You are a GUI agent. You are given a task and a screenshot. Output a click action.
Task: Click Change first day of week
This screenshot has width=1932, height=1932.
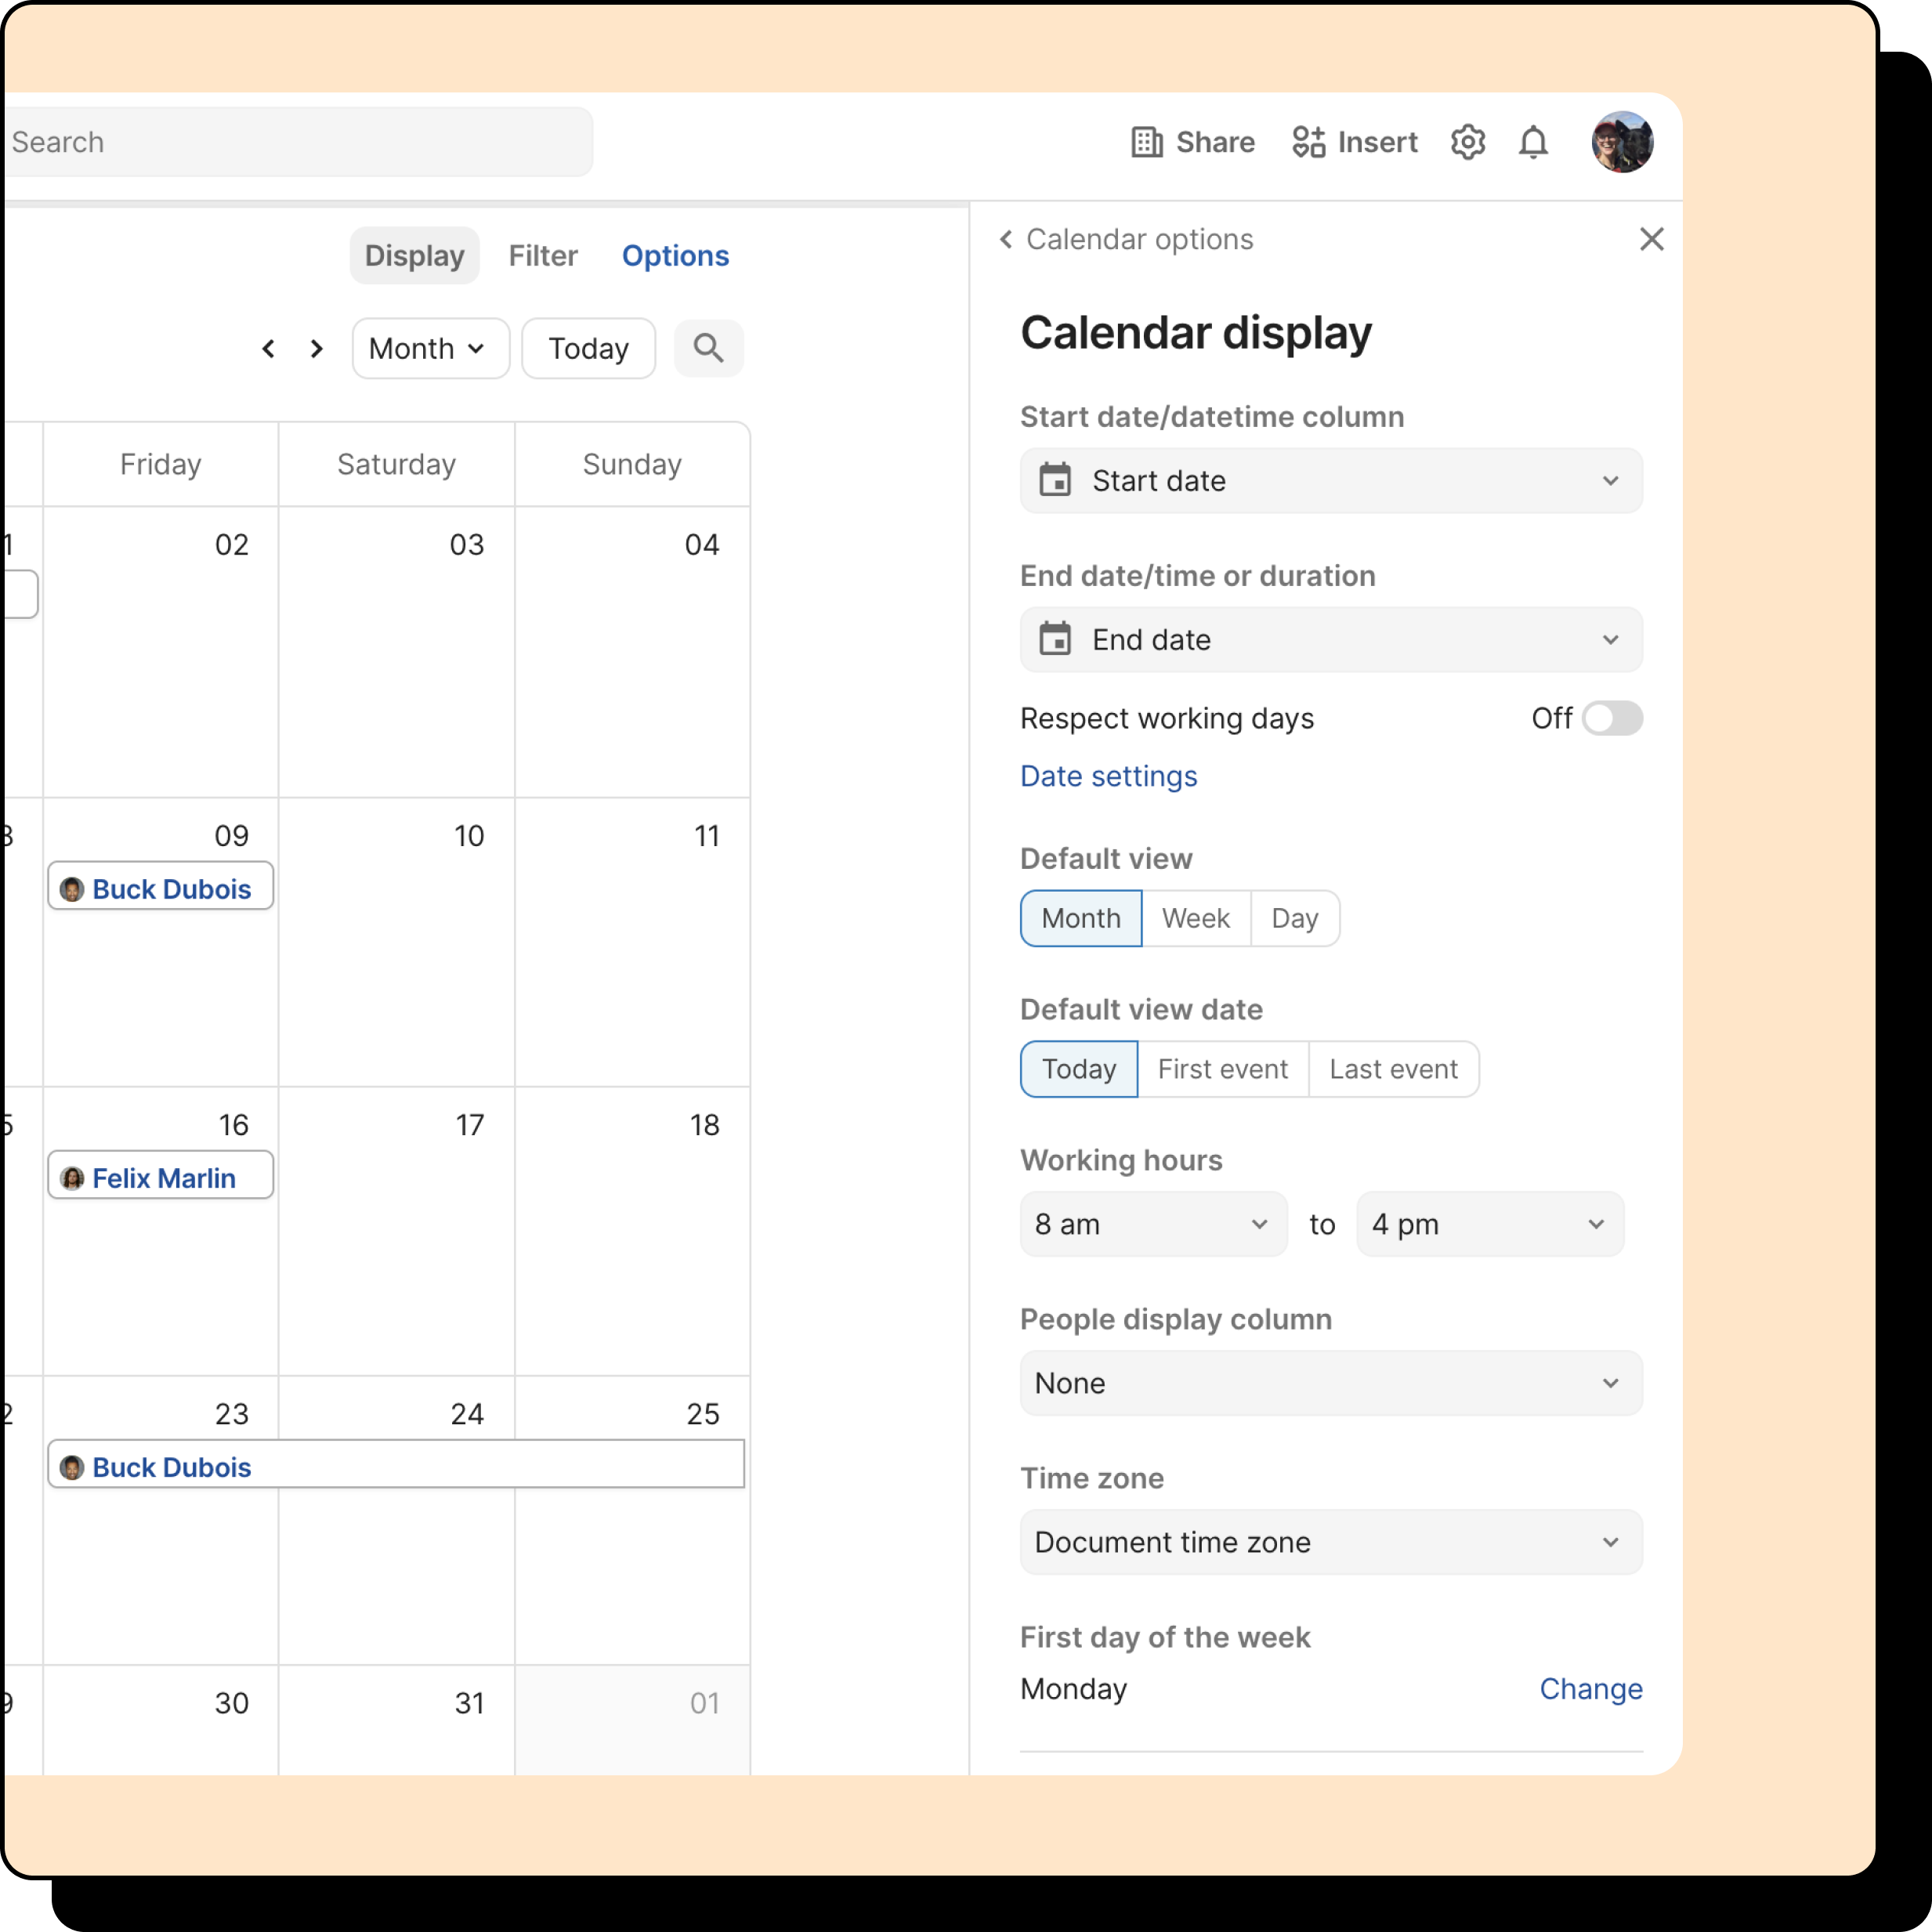(x=1590, y=1688)
